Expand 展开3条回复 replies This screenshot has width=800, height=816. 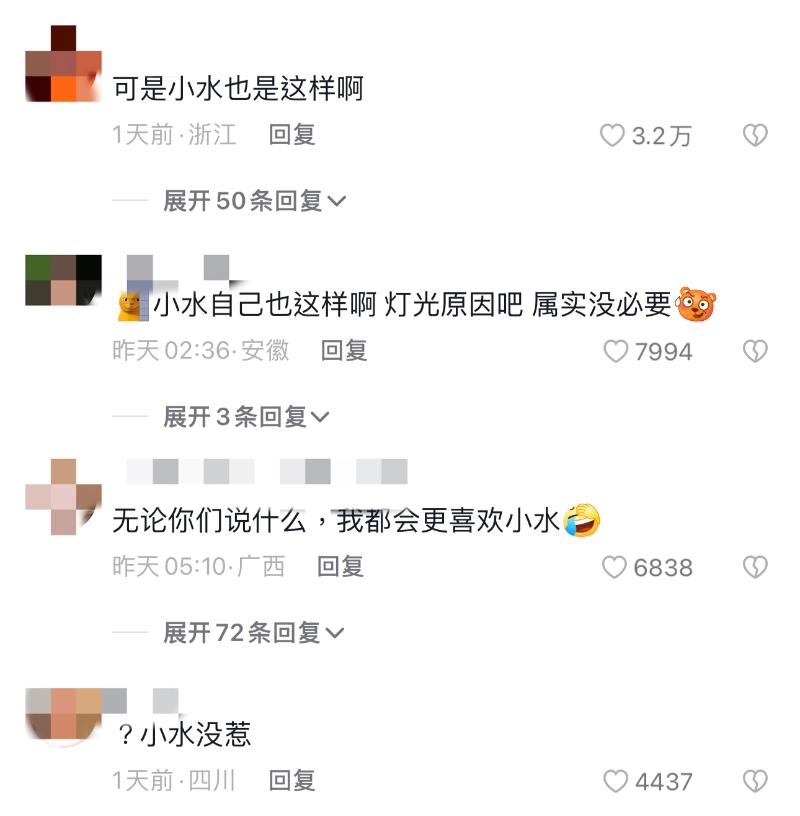246,417
